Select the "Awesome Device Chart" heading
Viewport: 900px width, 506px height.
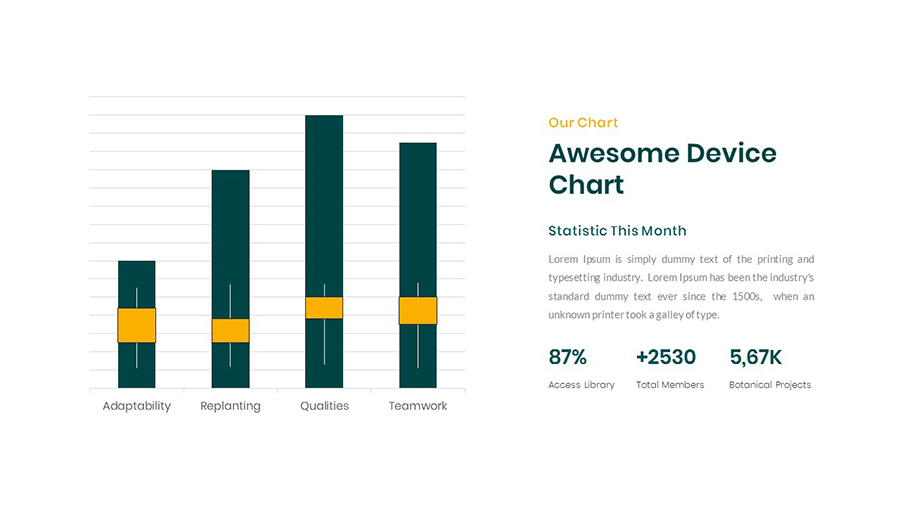click(662, 169)
